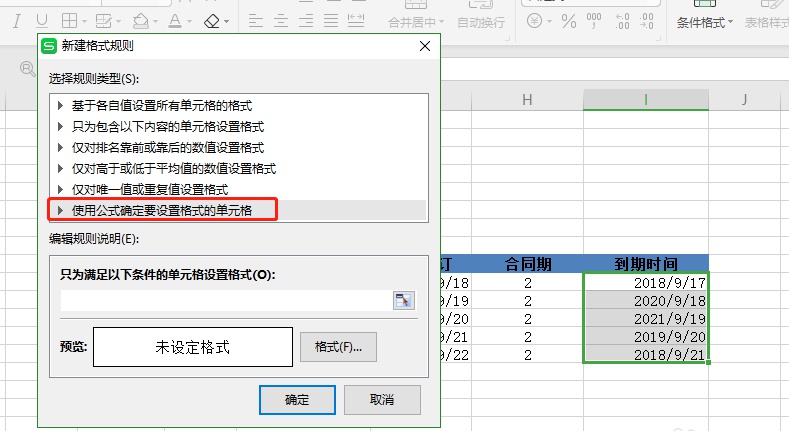Click the fill color bucket icon
The height and width of the screenshot is (431, 789).
pos(140,21)
